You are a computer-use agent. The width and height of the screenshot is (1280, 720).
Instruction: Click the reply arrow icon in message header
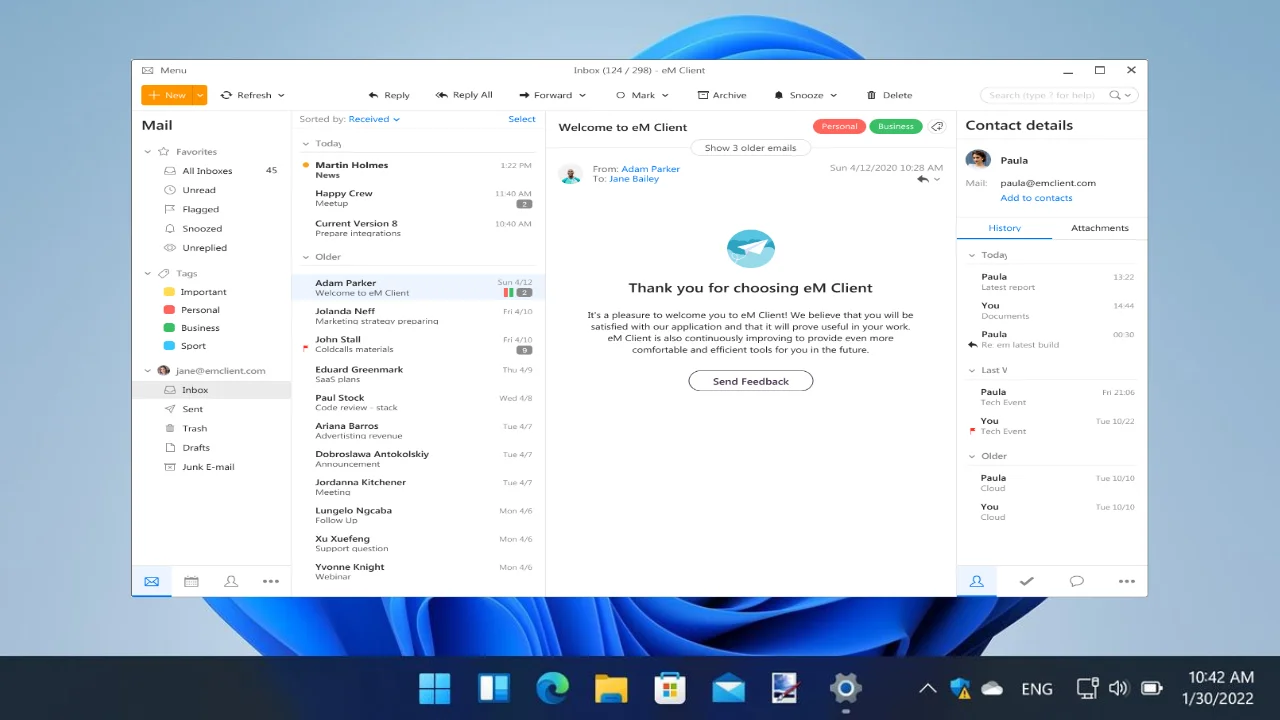pyautogui.click(x=923, y=179)
